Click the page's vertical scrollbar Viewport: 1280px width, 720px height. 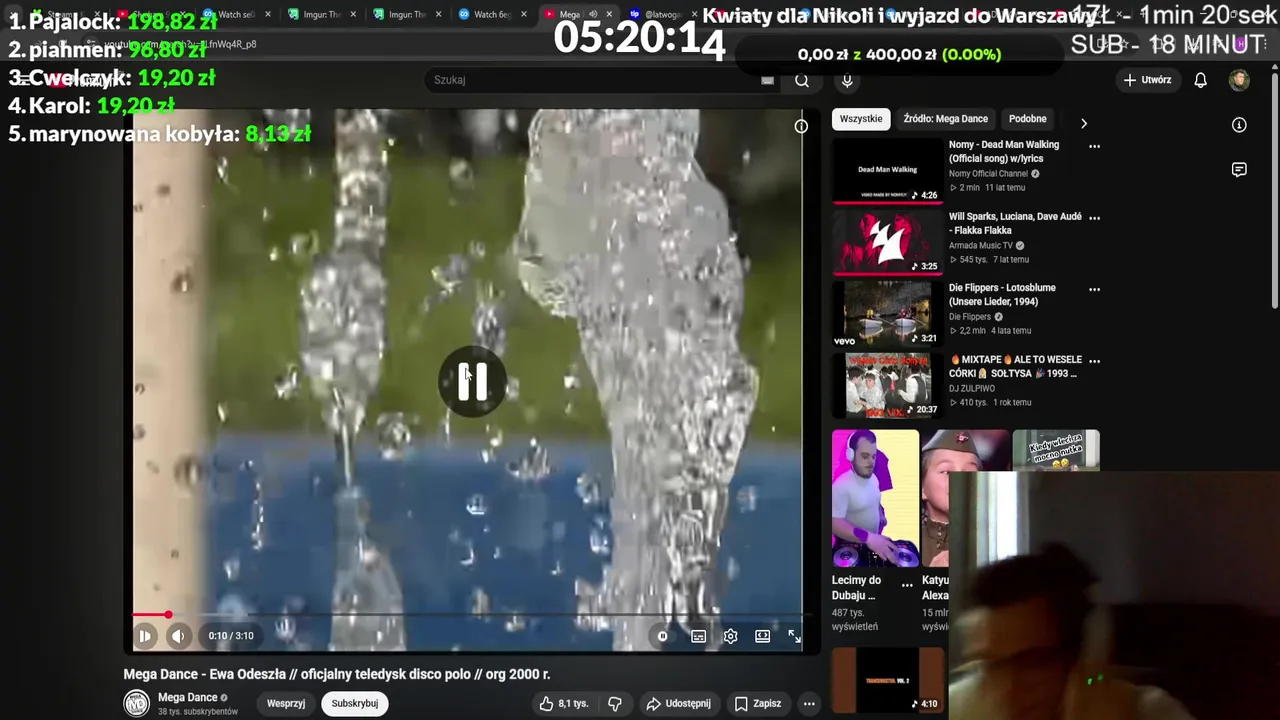click(1274, 189)
